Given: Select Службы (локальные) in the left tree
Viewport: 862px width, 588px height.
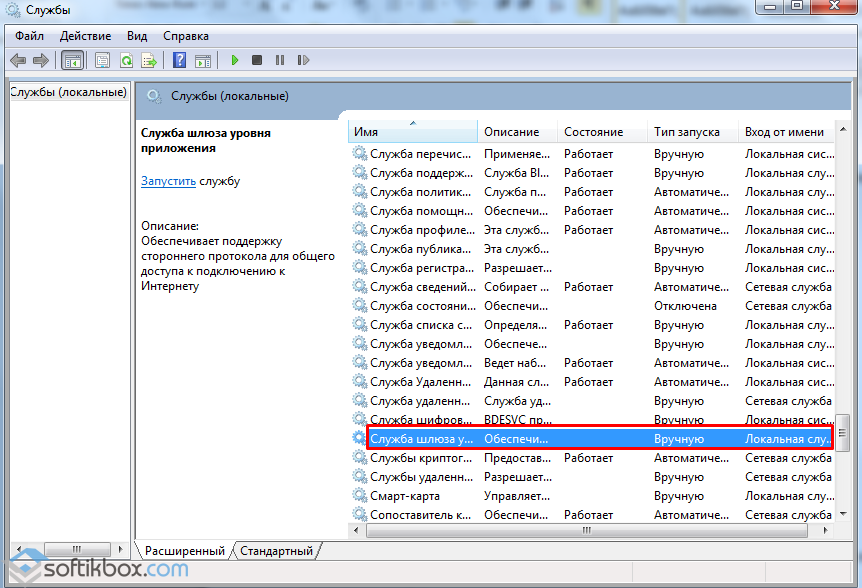Looking at the screenshot, I should pos(68,93).
